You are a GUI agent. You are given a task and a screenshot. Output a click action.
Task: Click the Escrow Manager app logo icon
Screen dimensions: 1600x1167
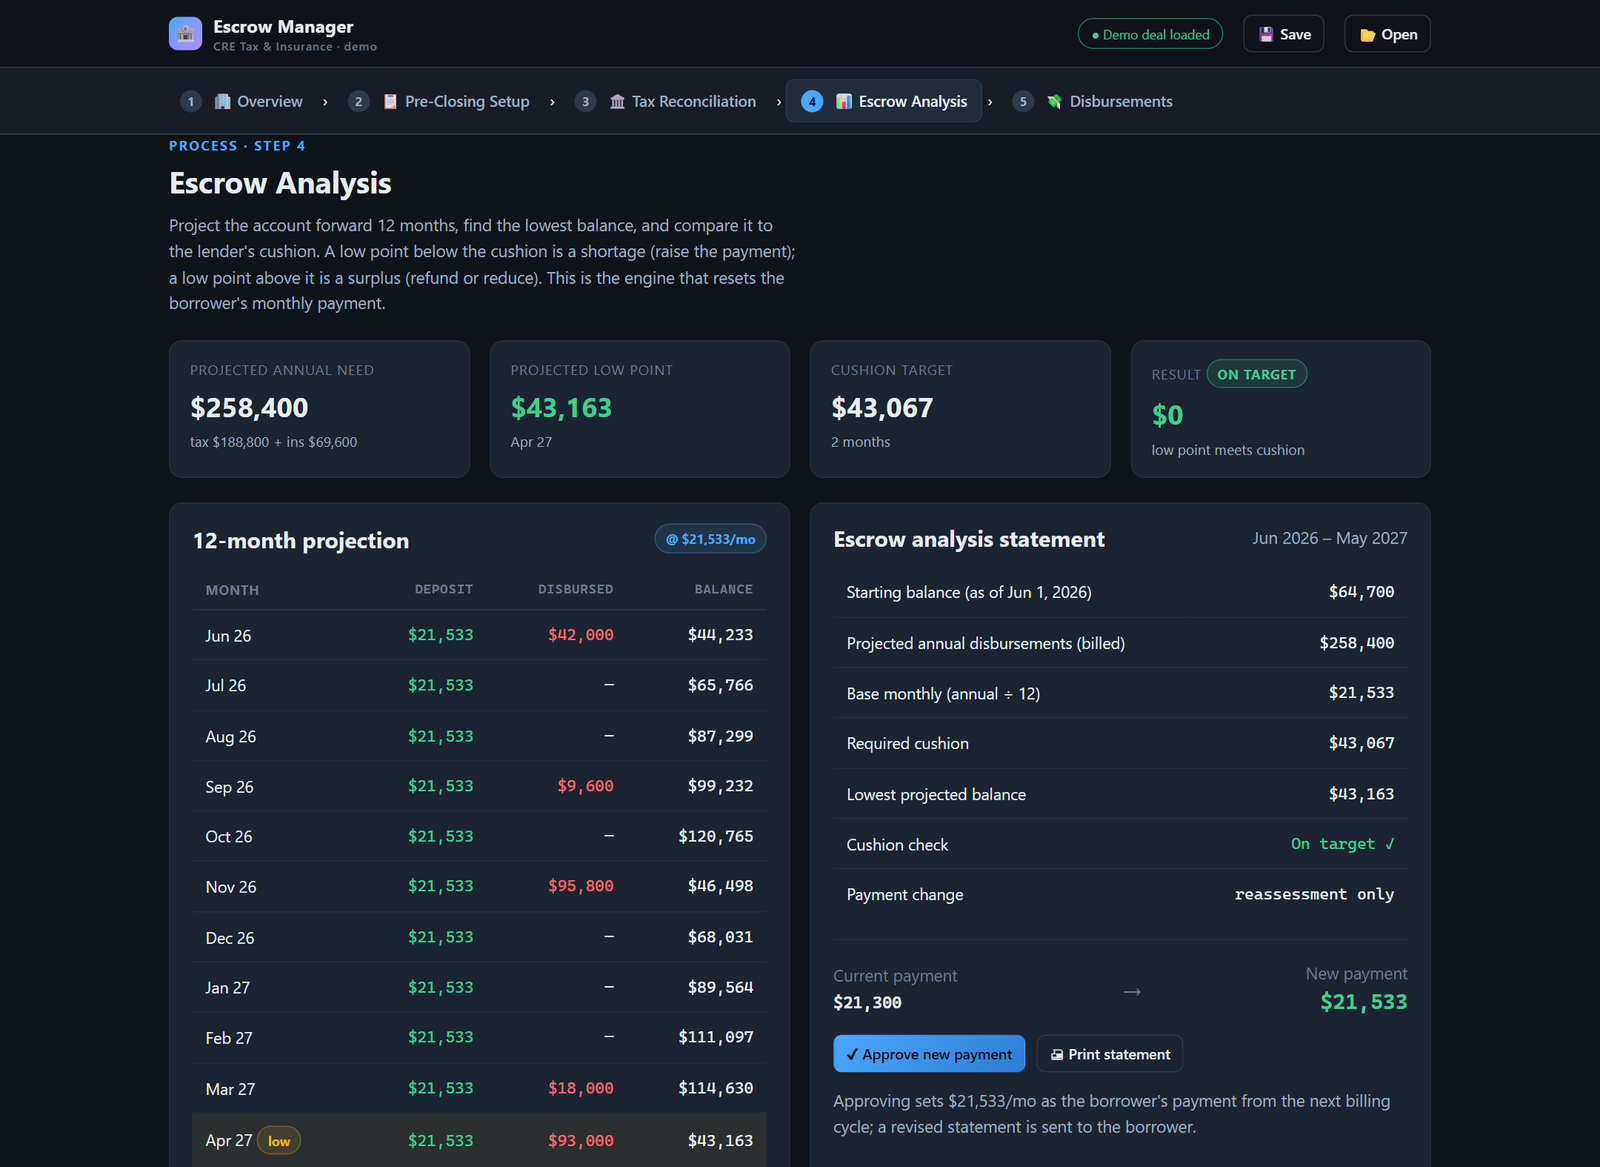185,34
